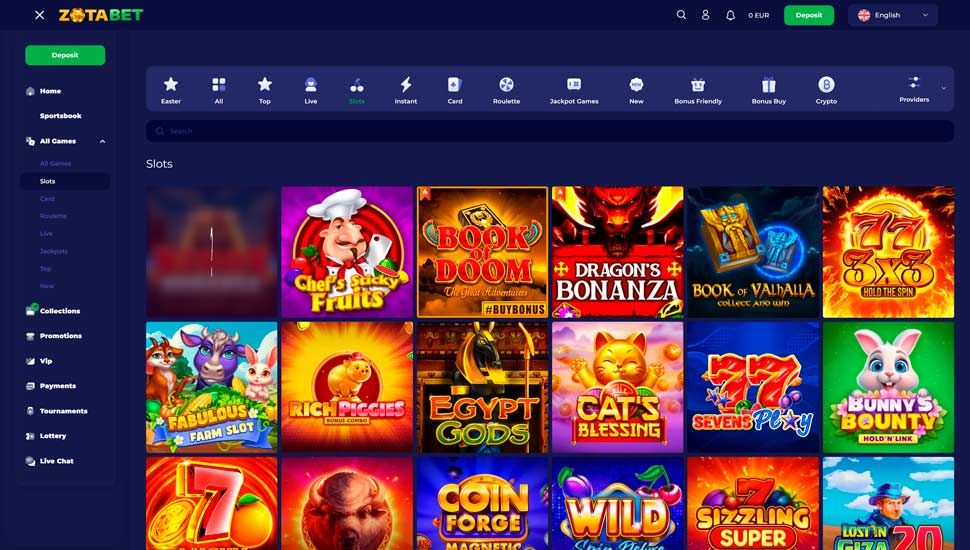The height and width of the screenshot is (550, 970).
Task: Open Egypt Gods game
Action: point(482,387)
